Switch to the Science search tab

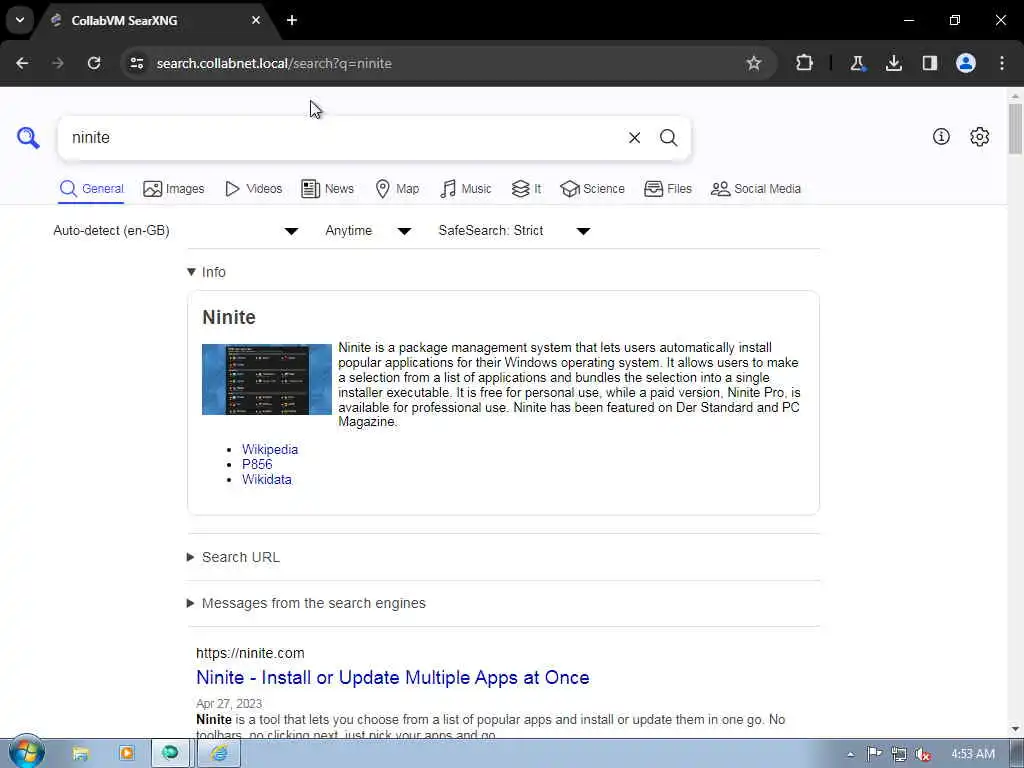click(592, 189)
